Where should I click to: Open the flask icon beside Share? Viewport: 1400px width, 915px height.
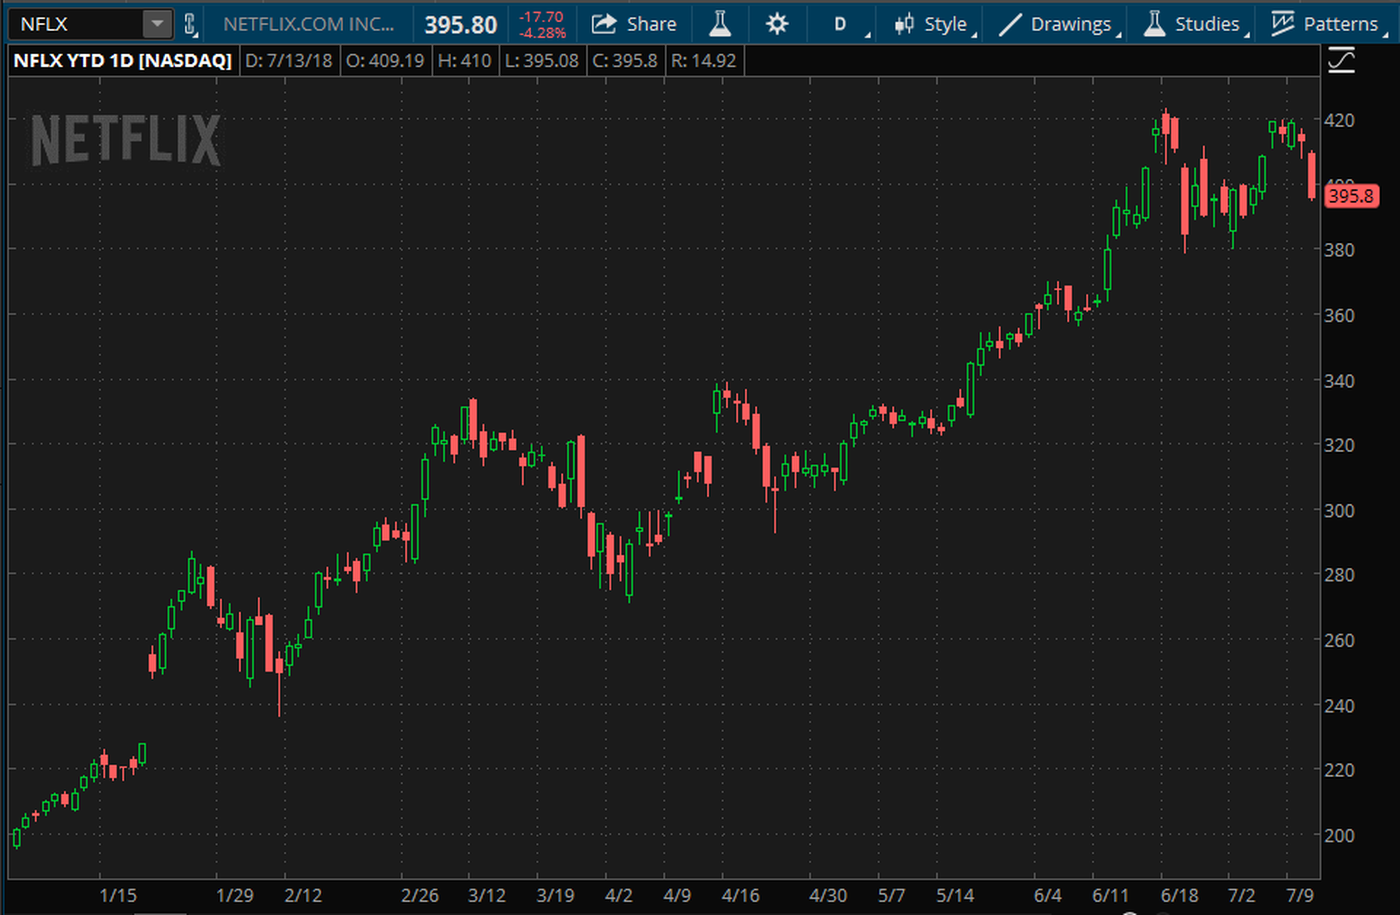point(719,23)
